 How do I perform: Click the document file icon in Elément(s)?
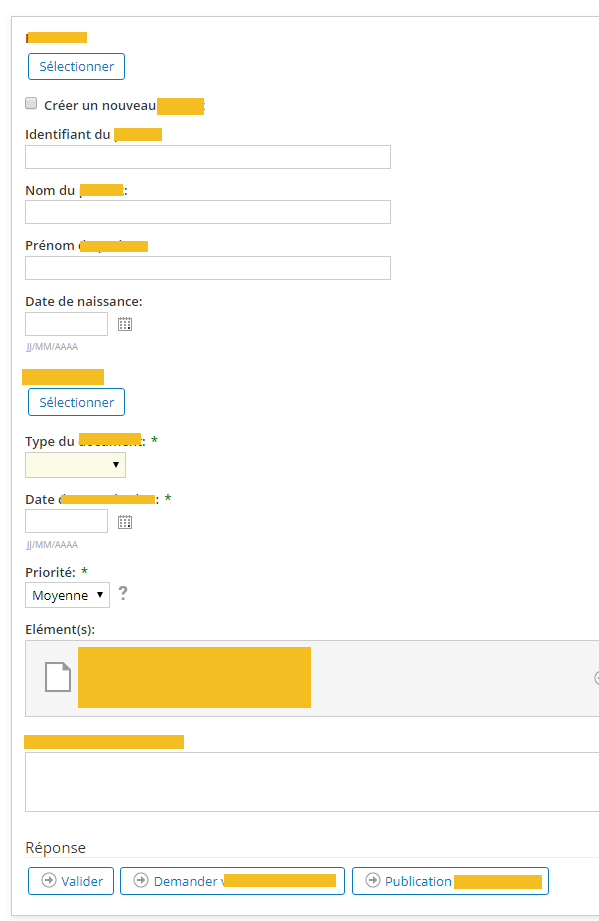coord(58,677)
